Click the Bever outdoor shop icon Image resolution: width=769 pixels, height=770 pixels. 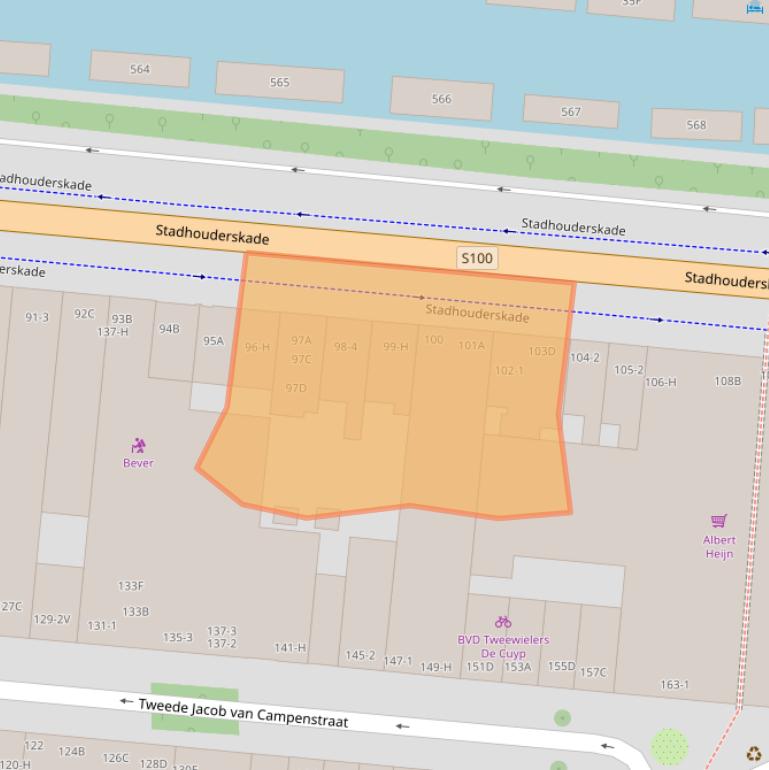(x=138, y=445)
